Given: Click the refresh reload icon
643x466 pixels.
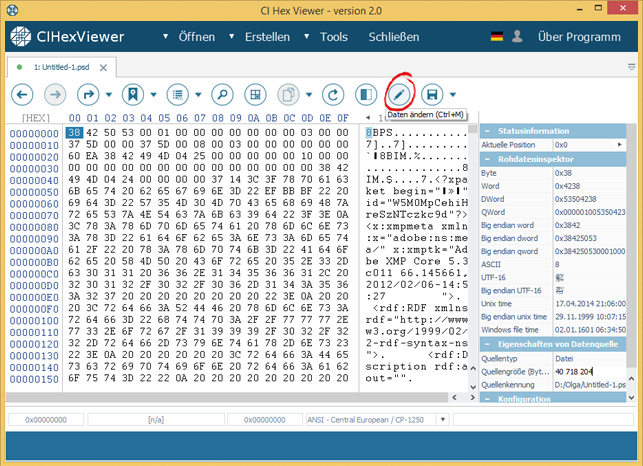Looking at the screenshot, I should click(332, 95).
